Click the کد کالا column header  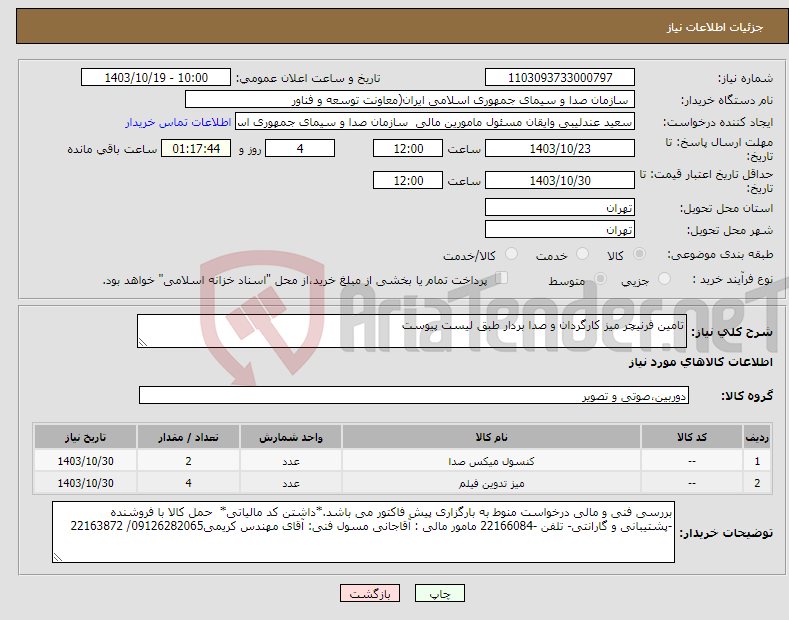point(692,437)
